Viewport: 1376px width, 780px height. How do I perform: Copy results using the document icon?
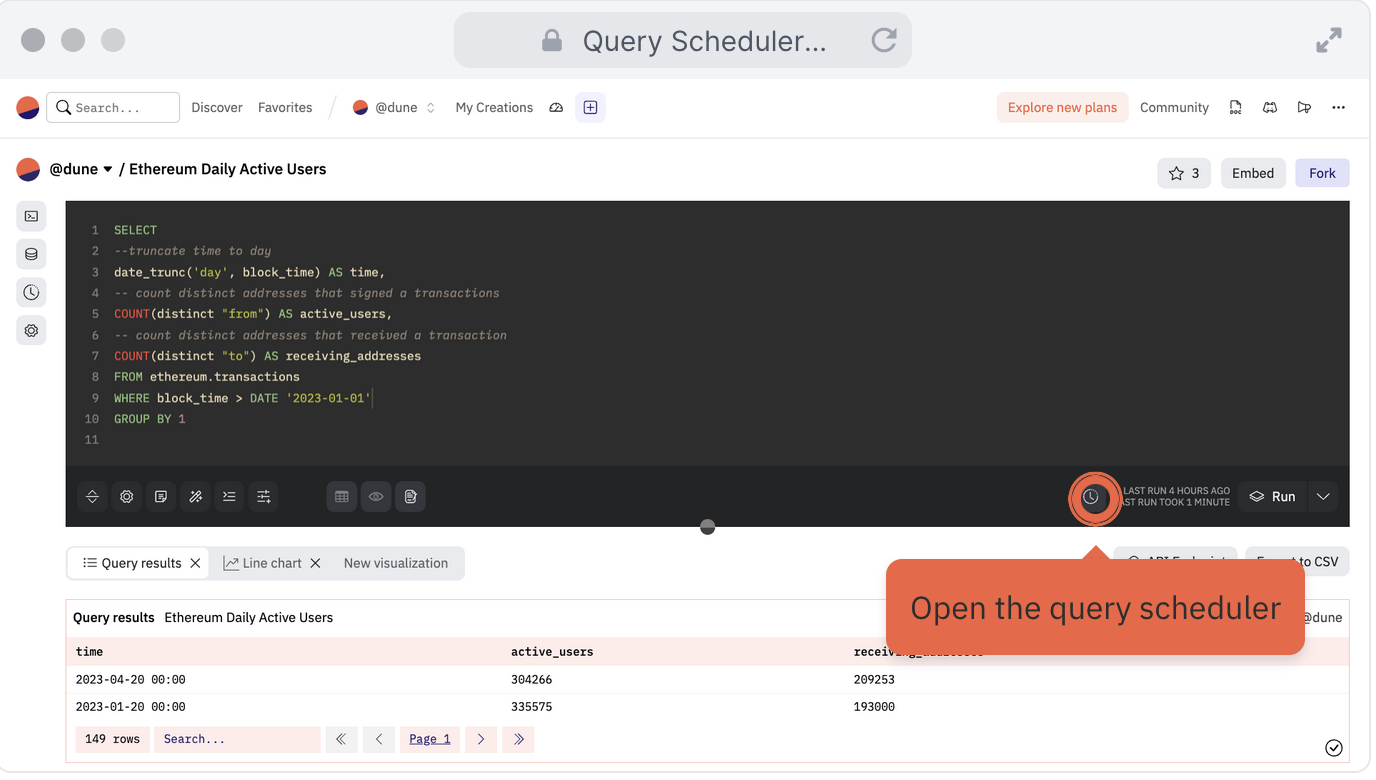point(410,496)
